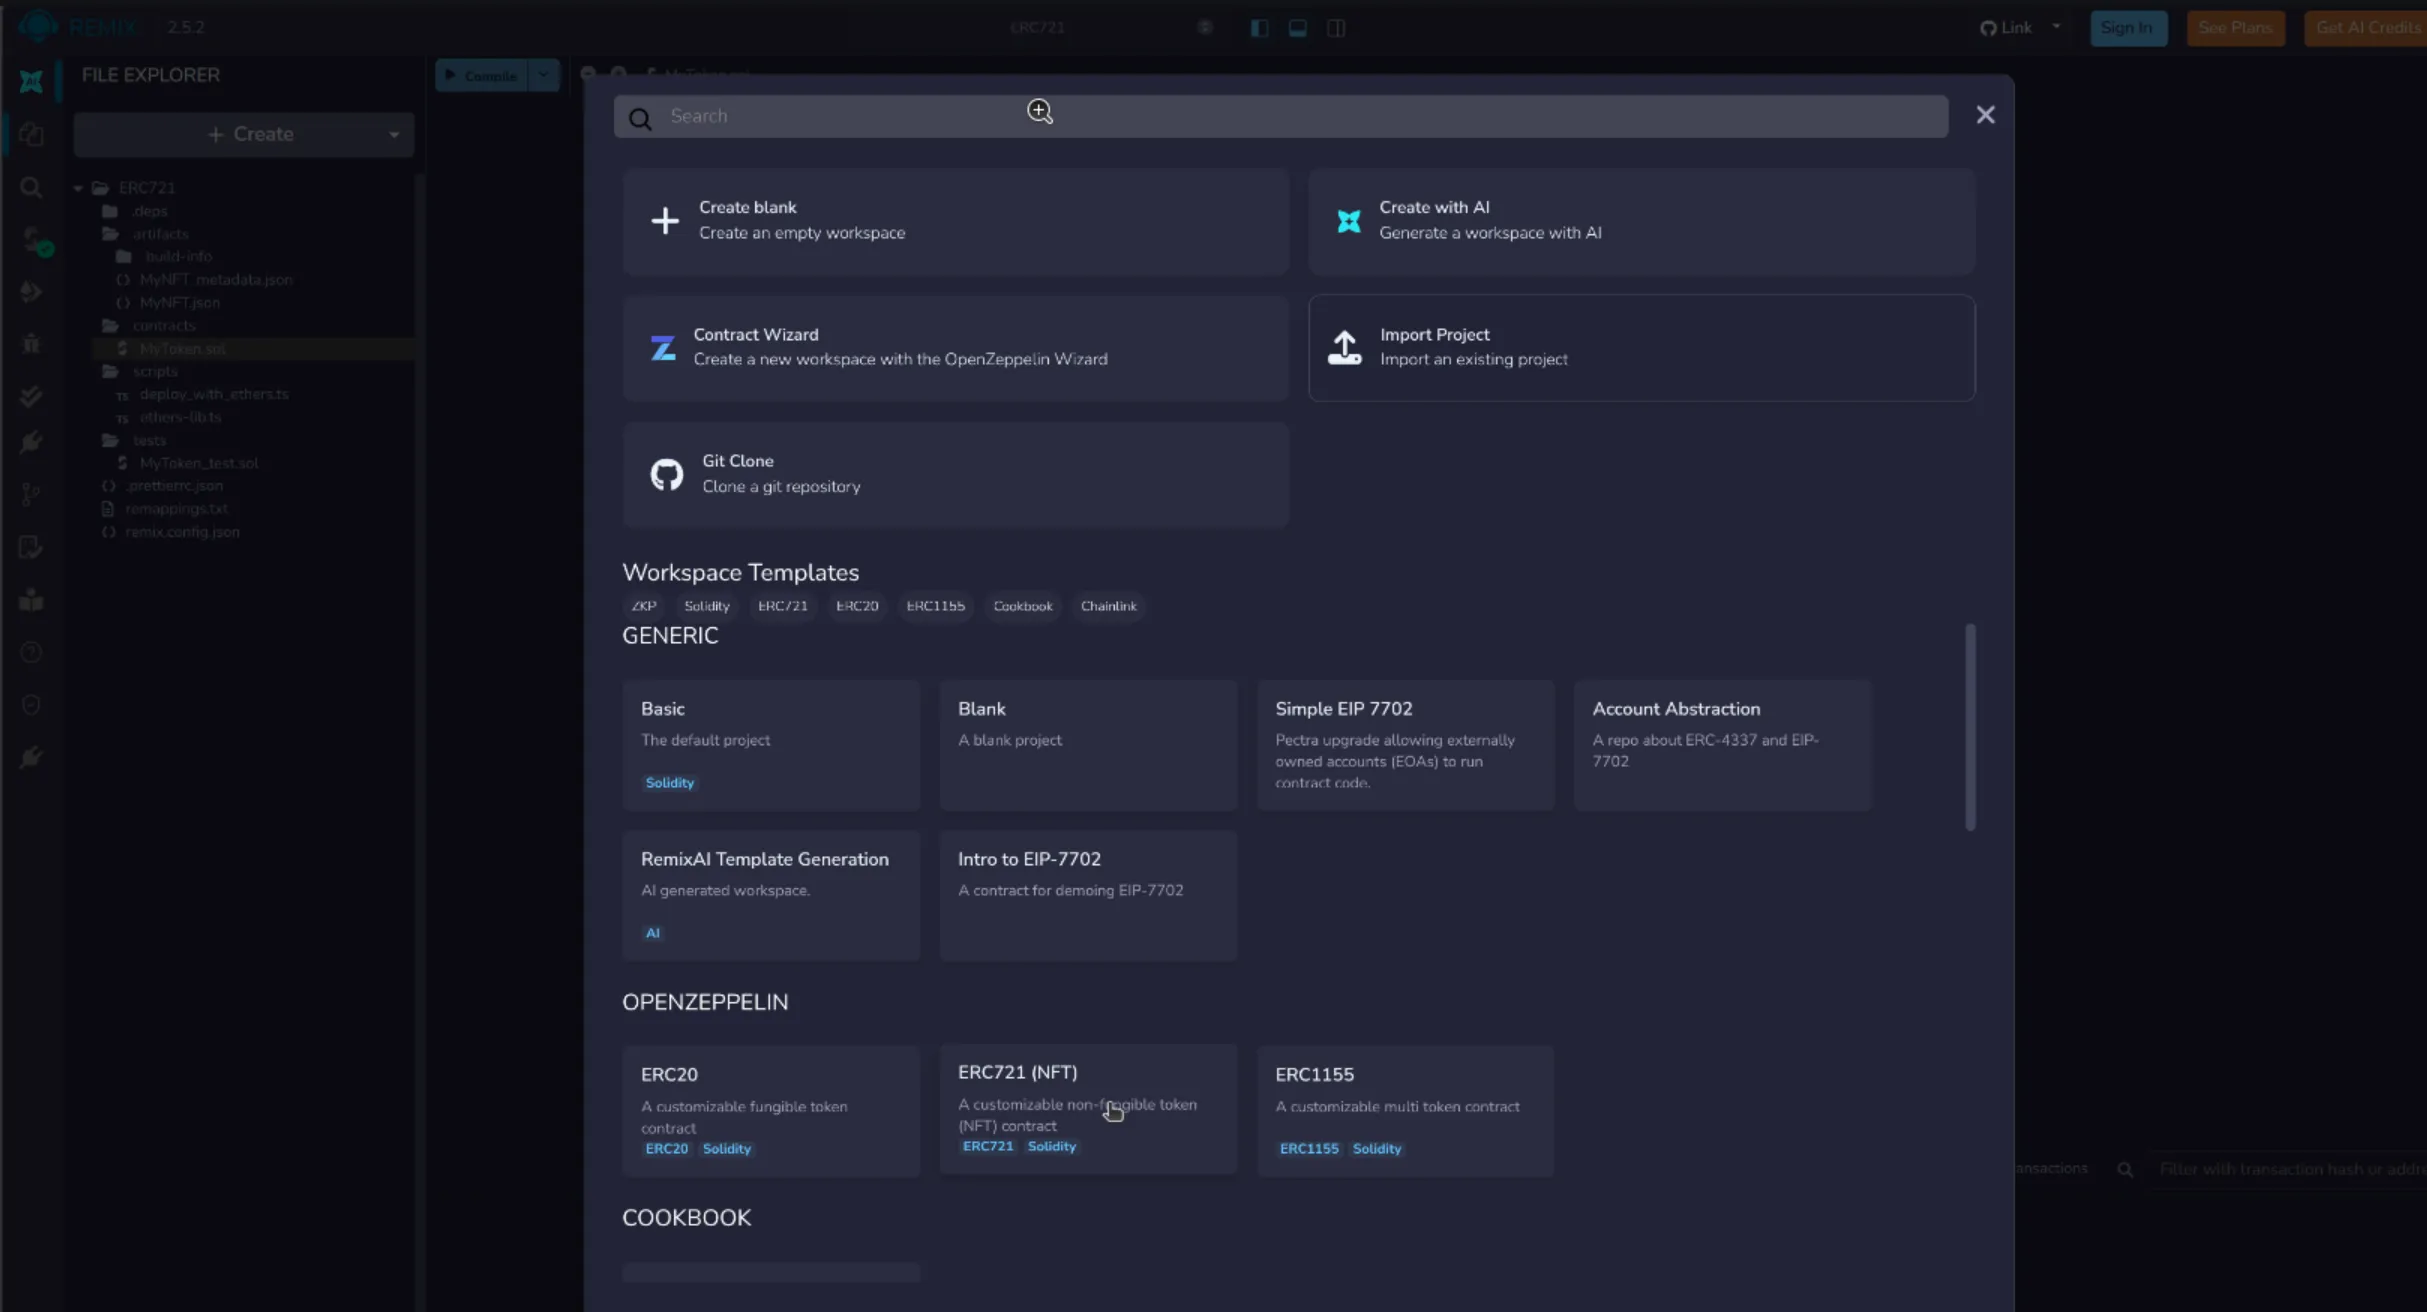
Task: Select Import Project option
Action: coord(1642,348)
